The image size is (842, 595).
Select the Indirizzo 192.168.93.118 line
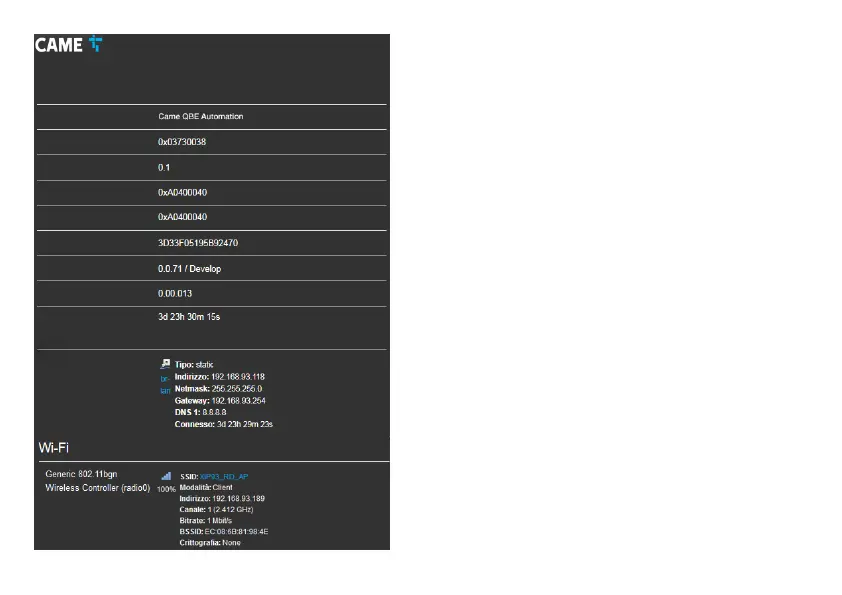click(x=220, y=377)
